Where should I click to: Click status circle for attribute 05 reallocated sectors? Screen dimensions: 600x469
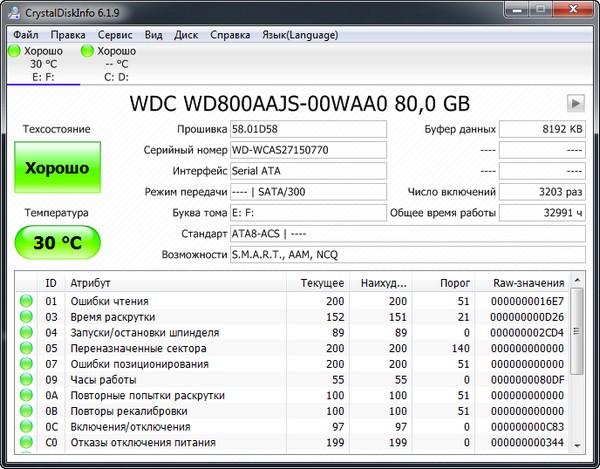coord(26,349)
